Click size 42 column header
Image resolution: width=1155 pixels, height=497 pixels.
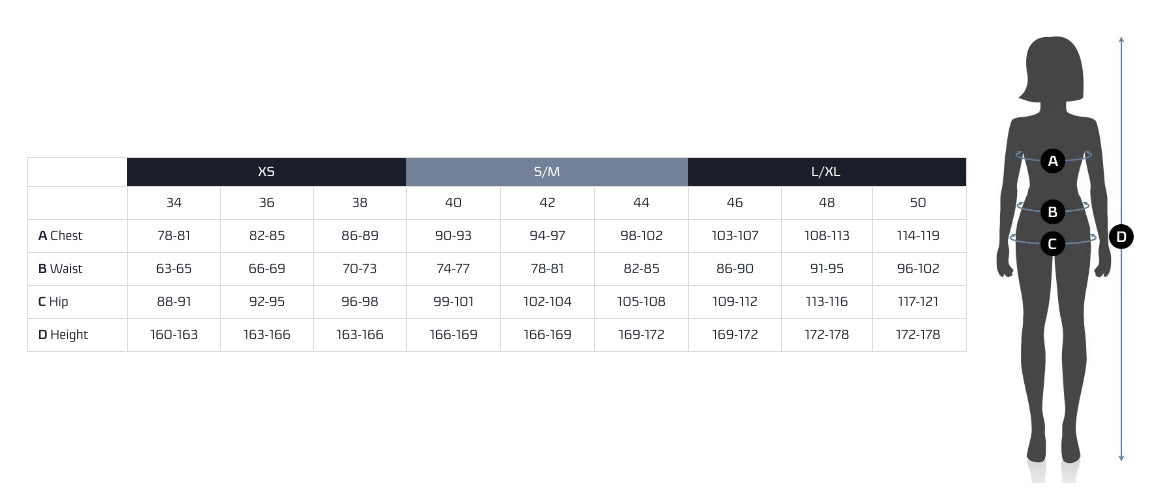[547, 203]
